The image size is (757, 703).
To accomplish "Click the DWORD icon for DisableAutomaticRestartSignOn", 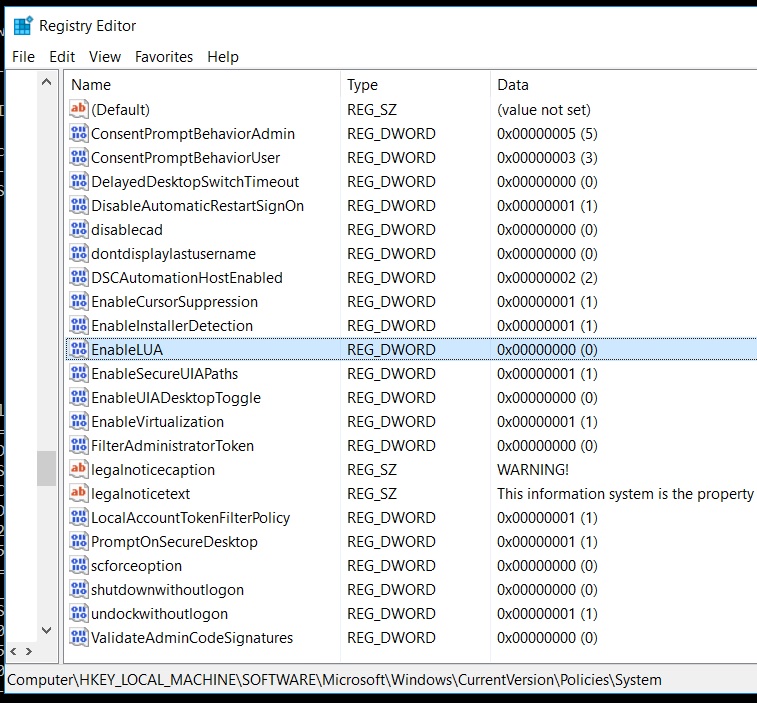I will pyautogui.click(x=79, y=206).
